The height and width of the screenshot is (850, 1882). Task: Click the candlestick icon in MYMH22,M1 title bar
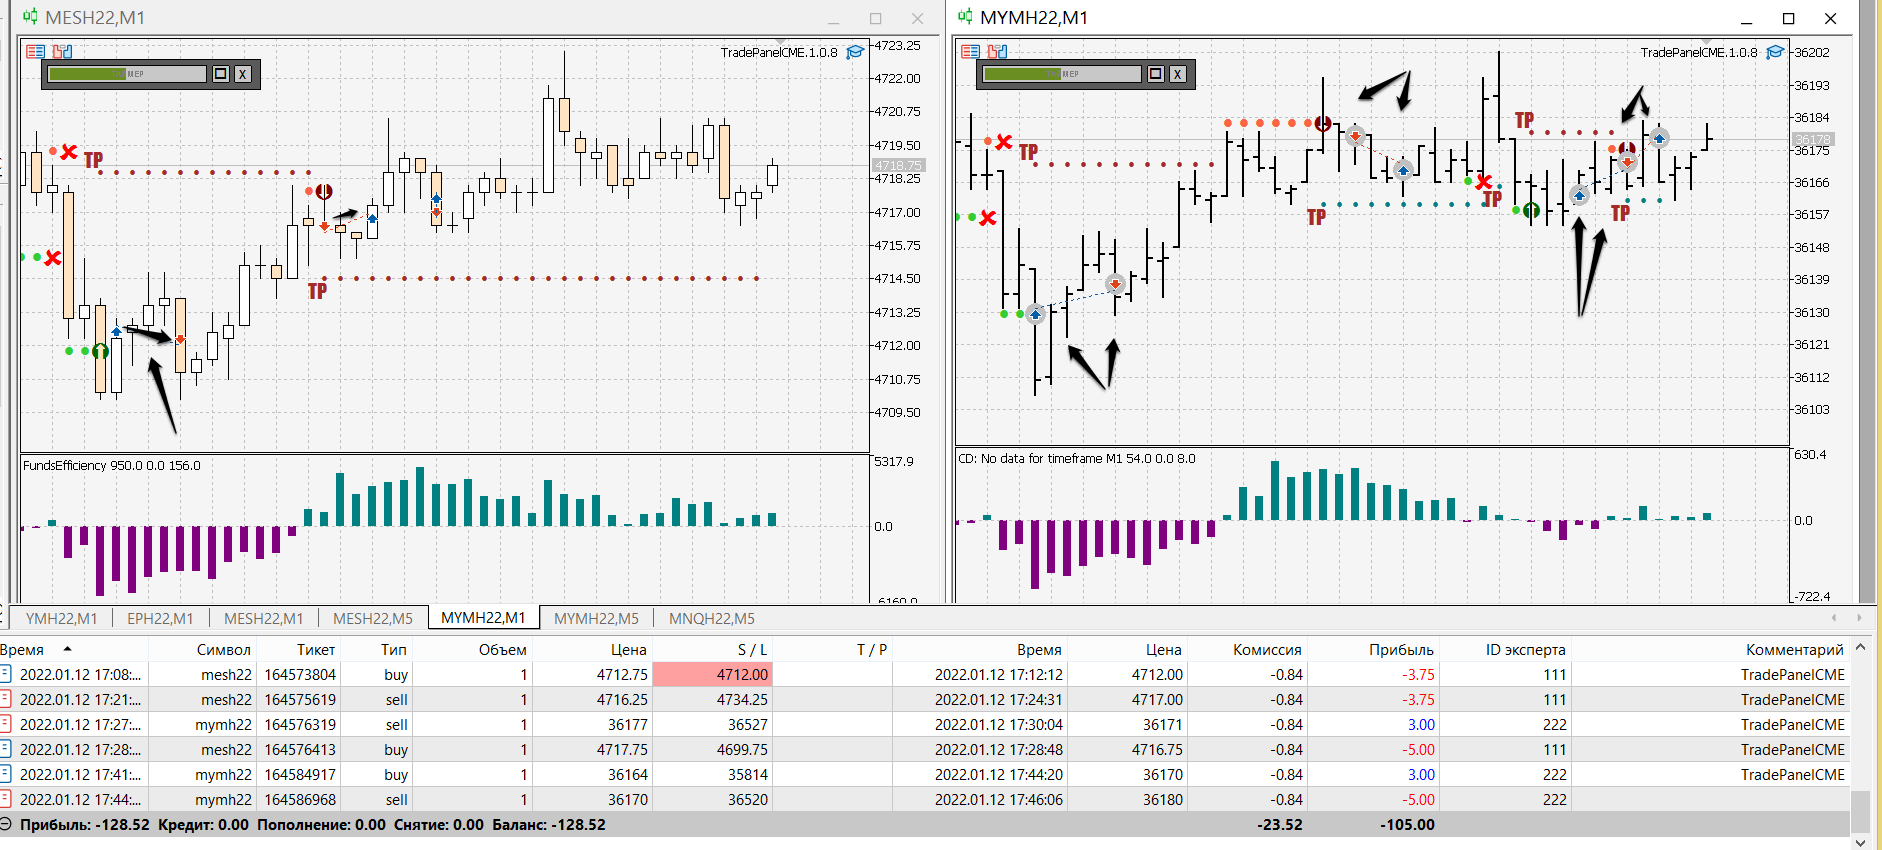point(965,17)
